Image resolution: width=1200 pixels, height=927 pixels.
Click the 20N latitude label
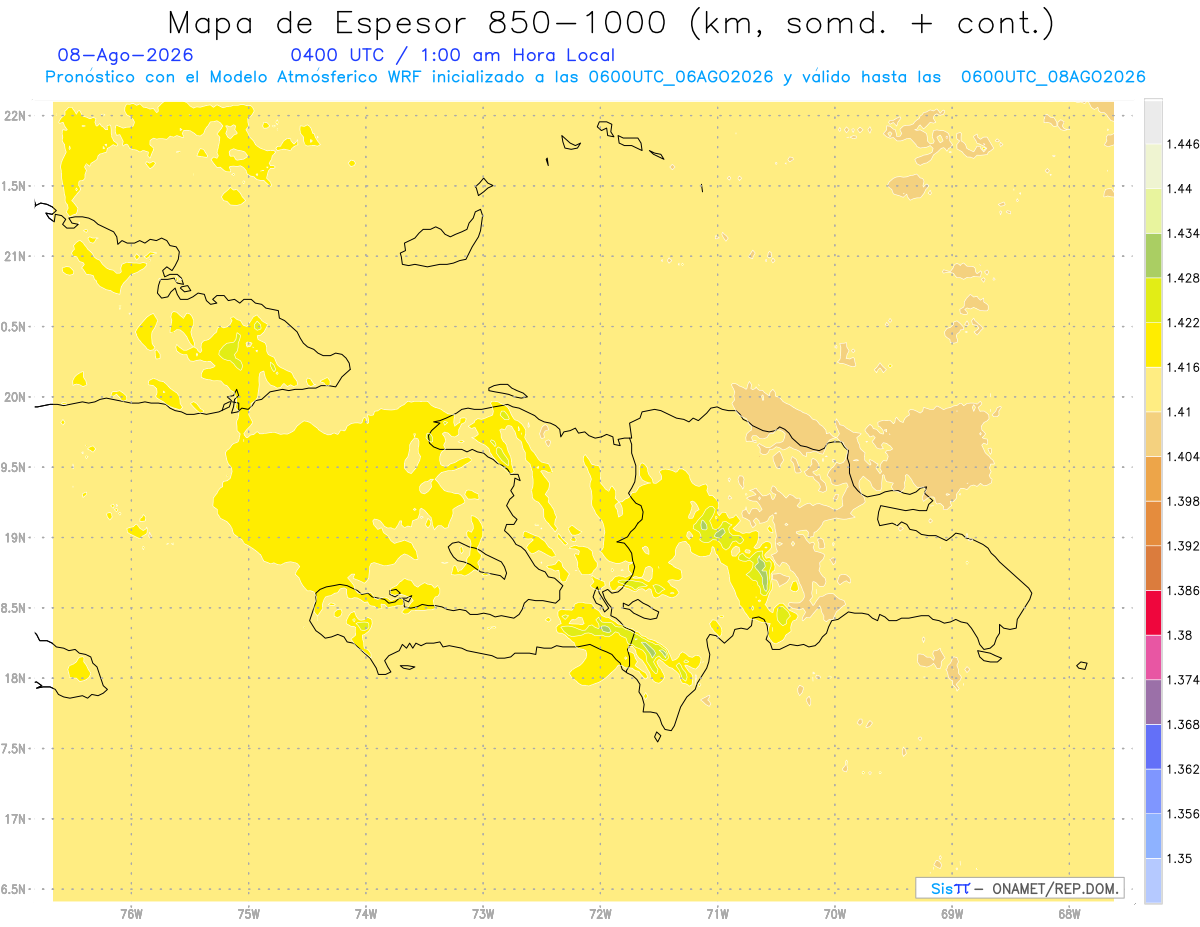pyautogui.click(x=16, y=397)
